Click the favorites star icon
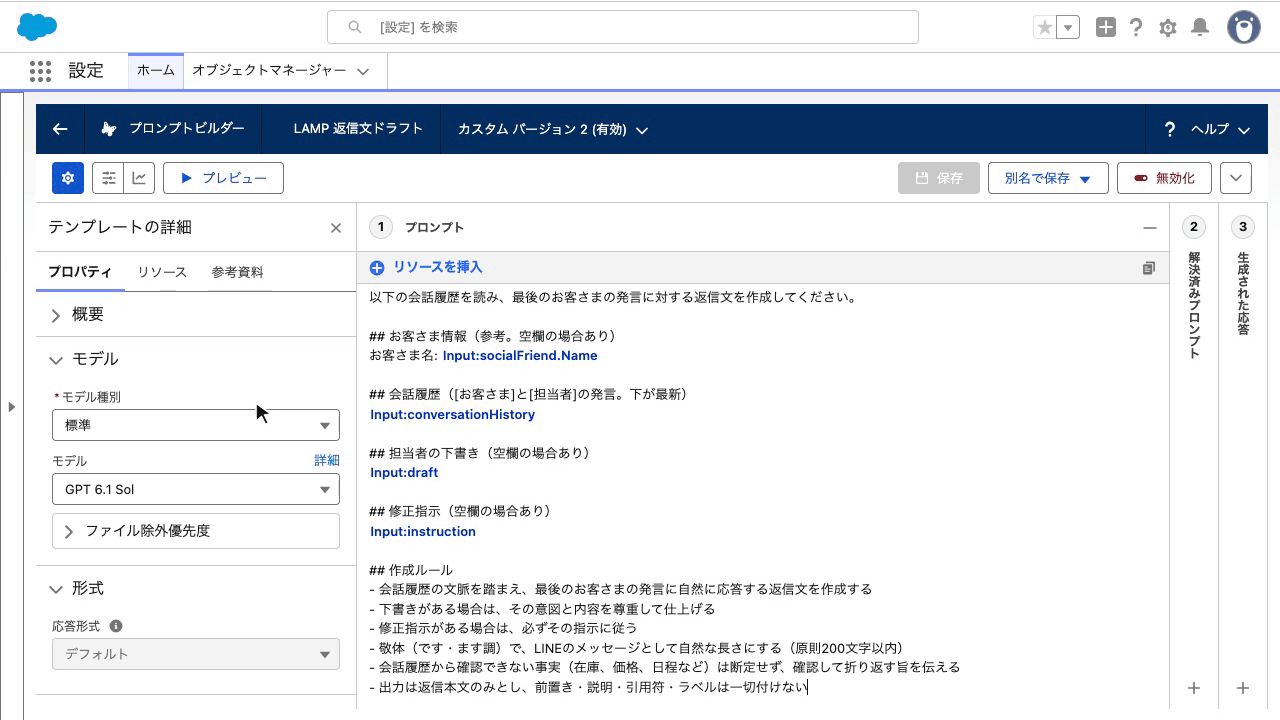Image resolution: width=1280 pixels, height=720 pixels. click(x=1045, y=28)
